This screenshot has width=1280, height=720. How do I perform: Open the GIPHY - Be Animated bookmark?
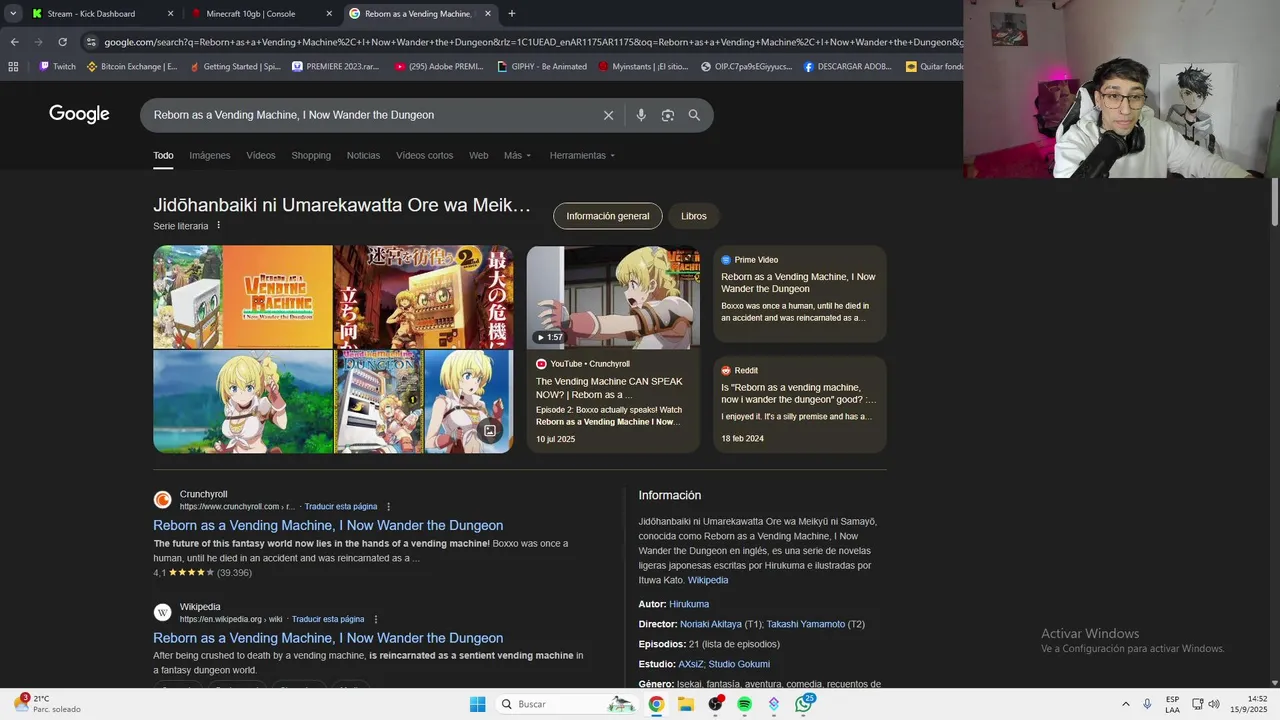pos(542,67)
